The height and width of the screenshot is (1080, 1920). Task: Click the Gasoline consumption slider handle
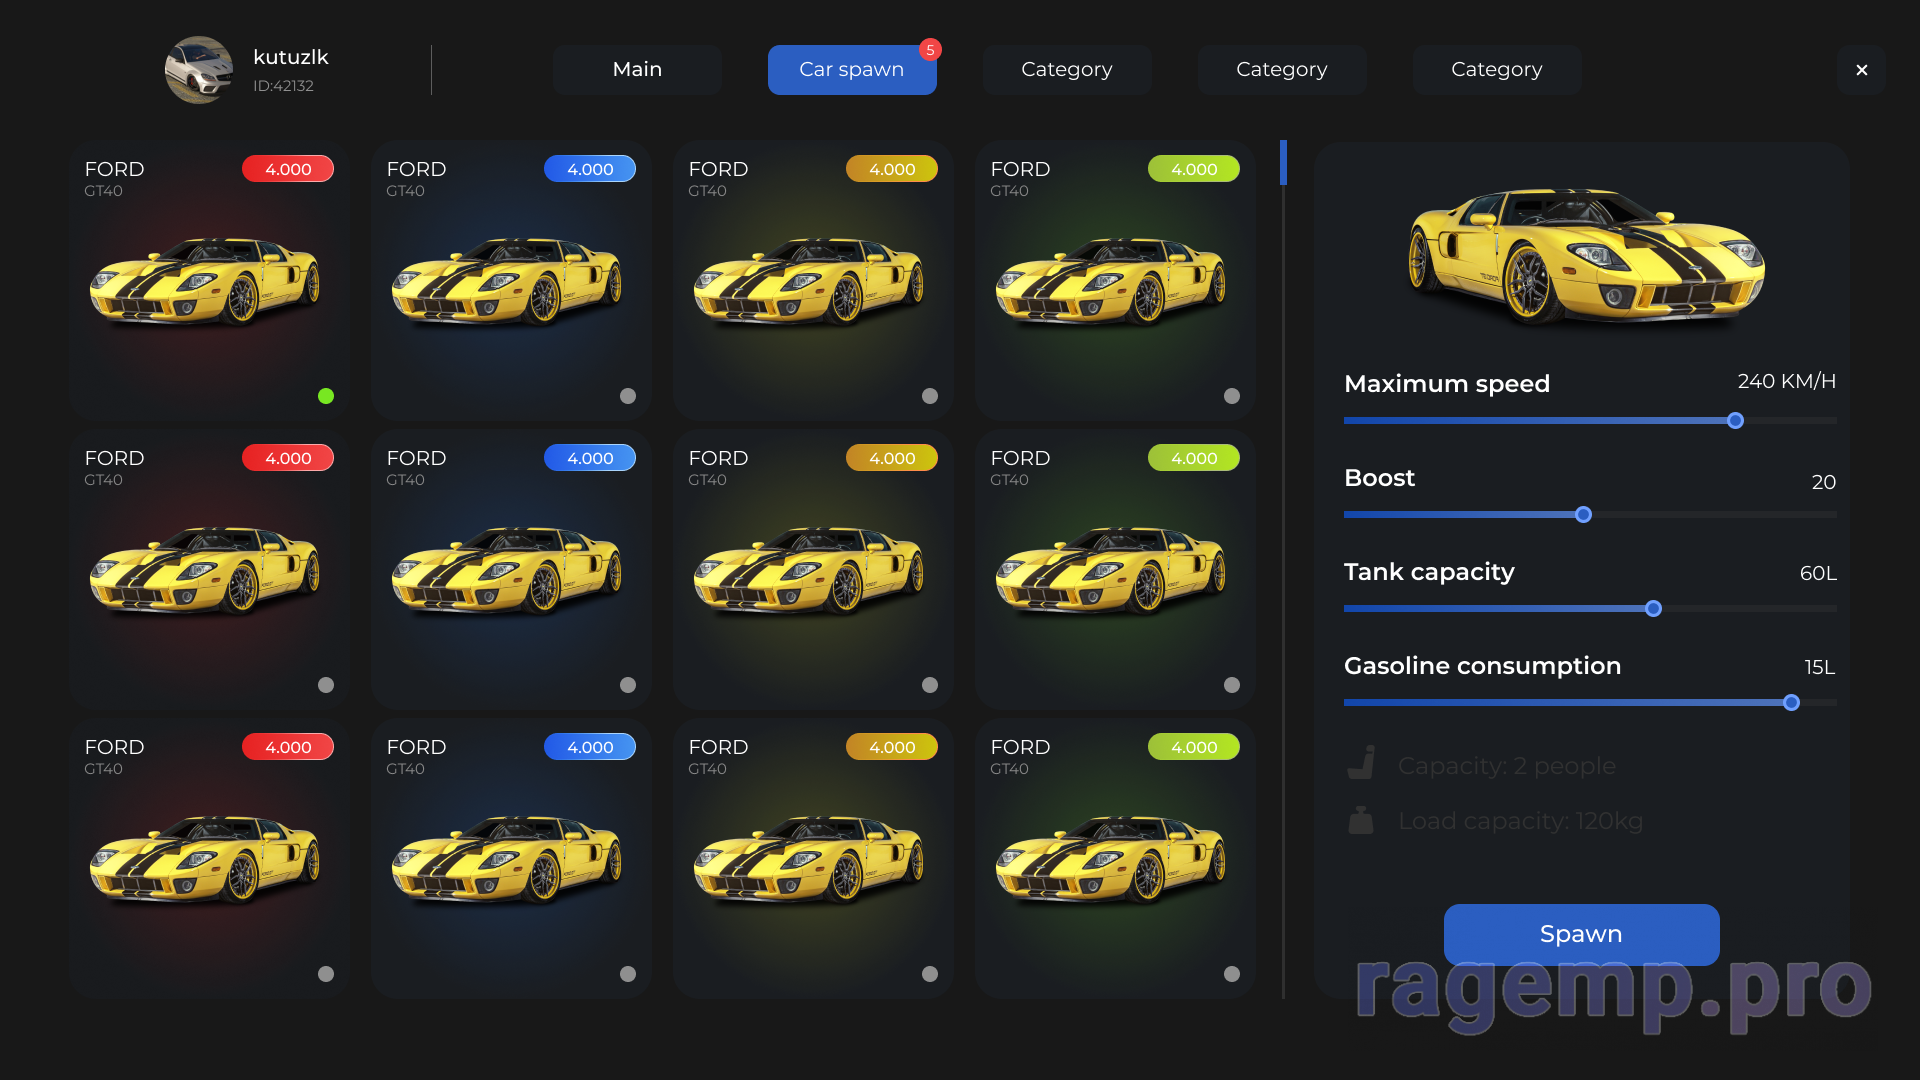coord(1791,703)
